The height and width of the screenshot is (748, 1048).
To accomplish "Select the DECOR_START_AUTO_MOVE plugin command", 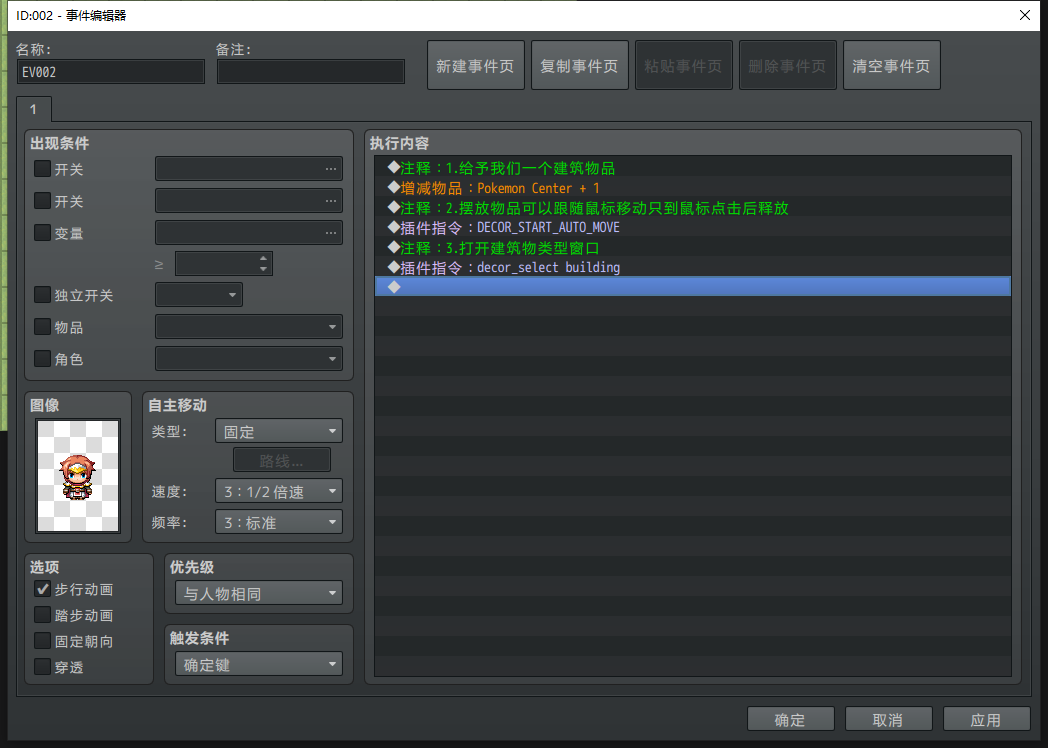I will tap(692, 227).
